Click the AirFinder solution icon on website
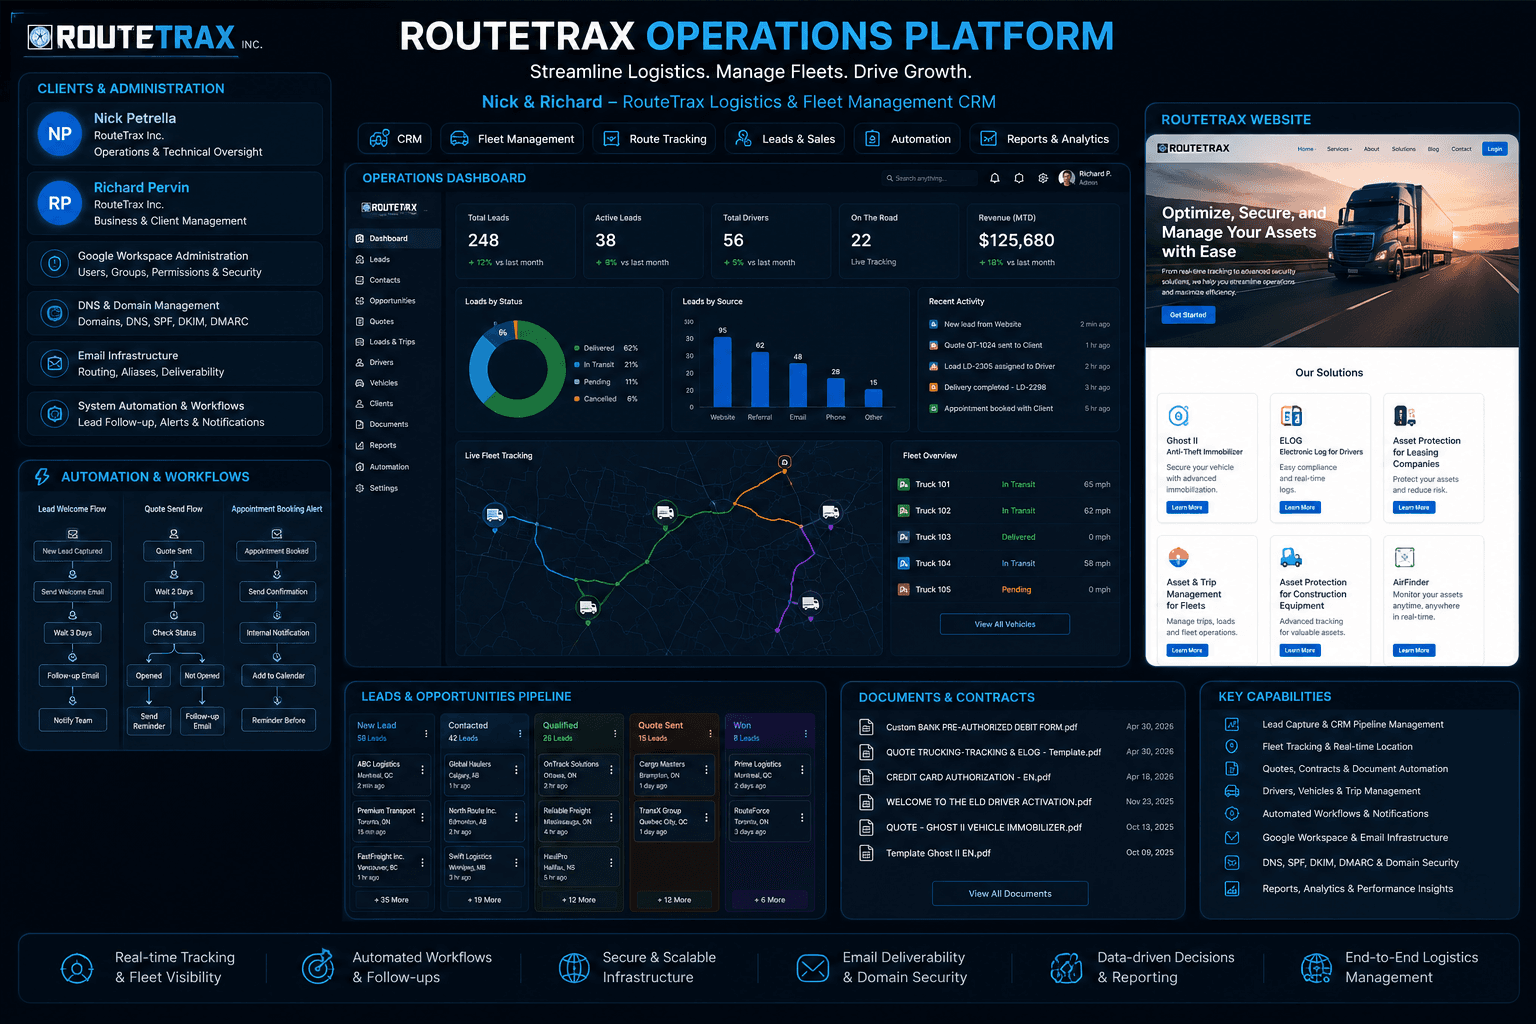Image resolution: width=1536 pixels, height=1024 pixels. click(1404, 557)
